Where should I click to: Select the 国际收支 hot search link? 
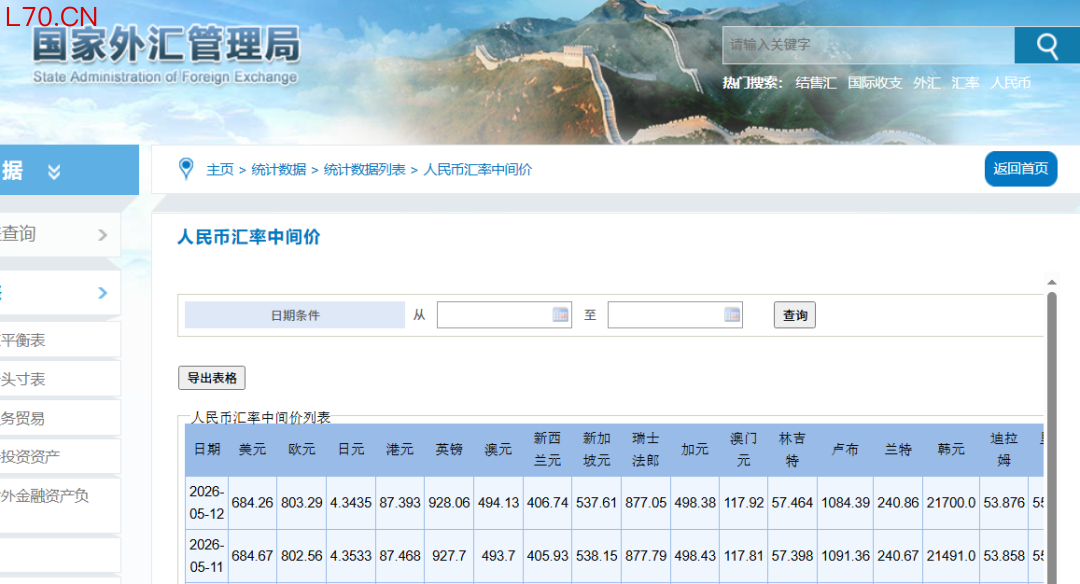[x=875, y=83]
